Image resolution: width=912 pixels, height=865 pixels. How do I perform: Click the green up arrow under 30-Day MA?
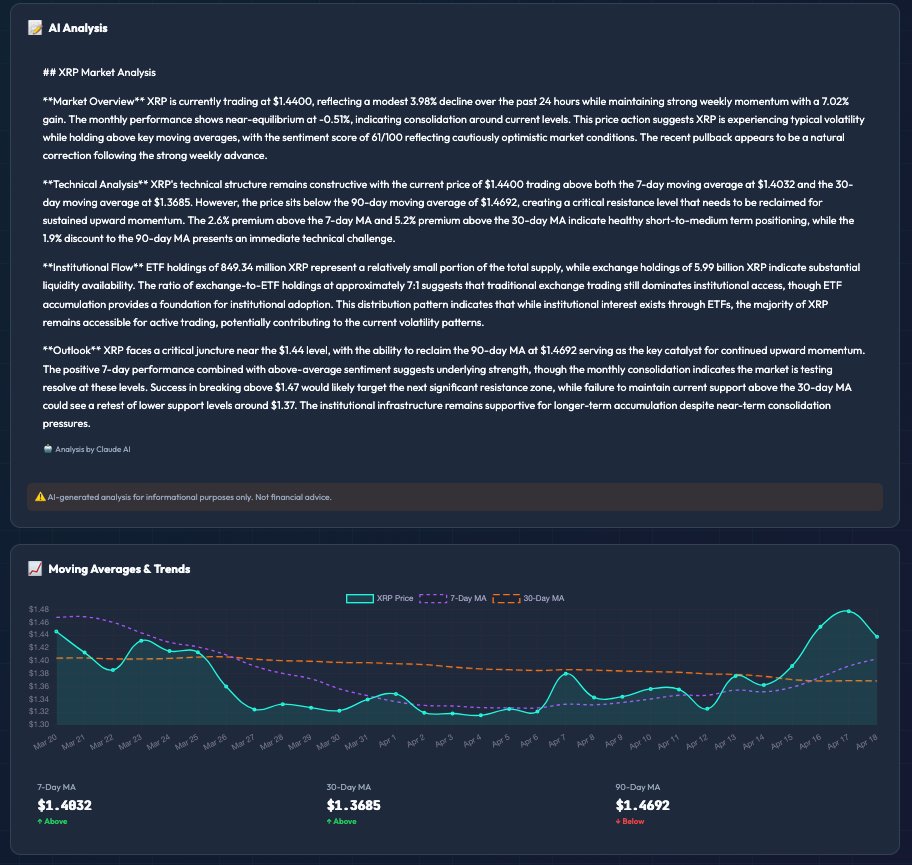tap(331, 821)
